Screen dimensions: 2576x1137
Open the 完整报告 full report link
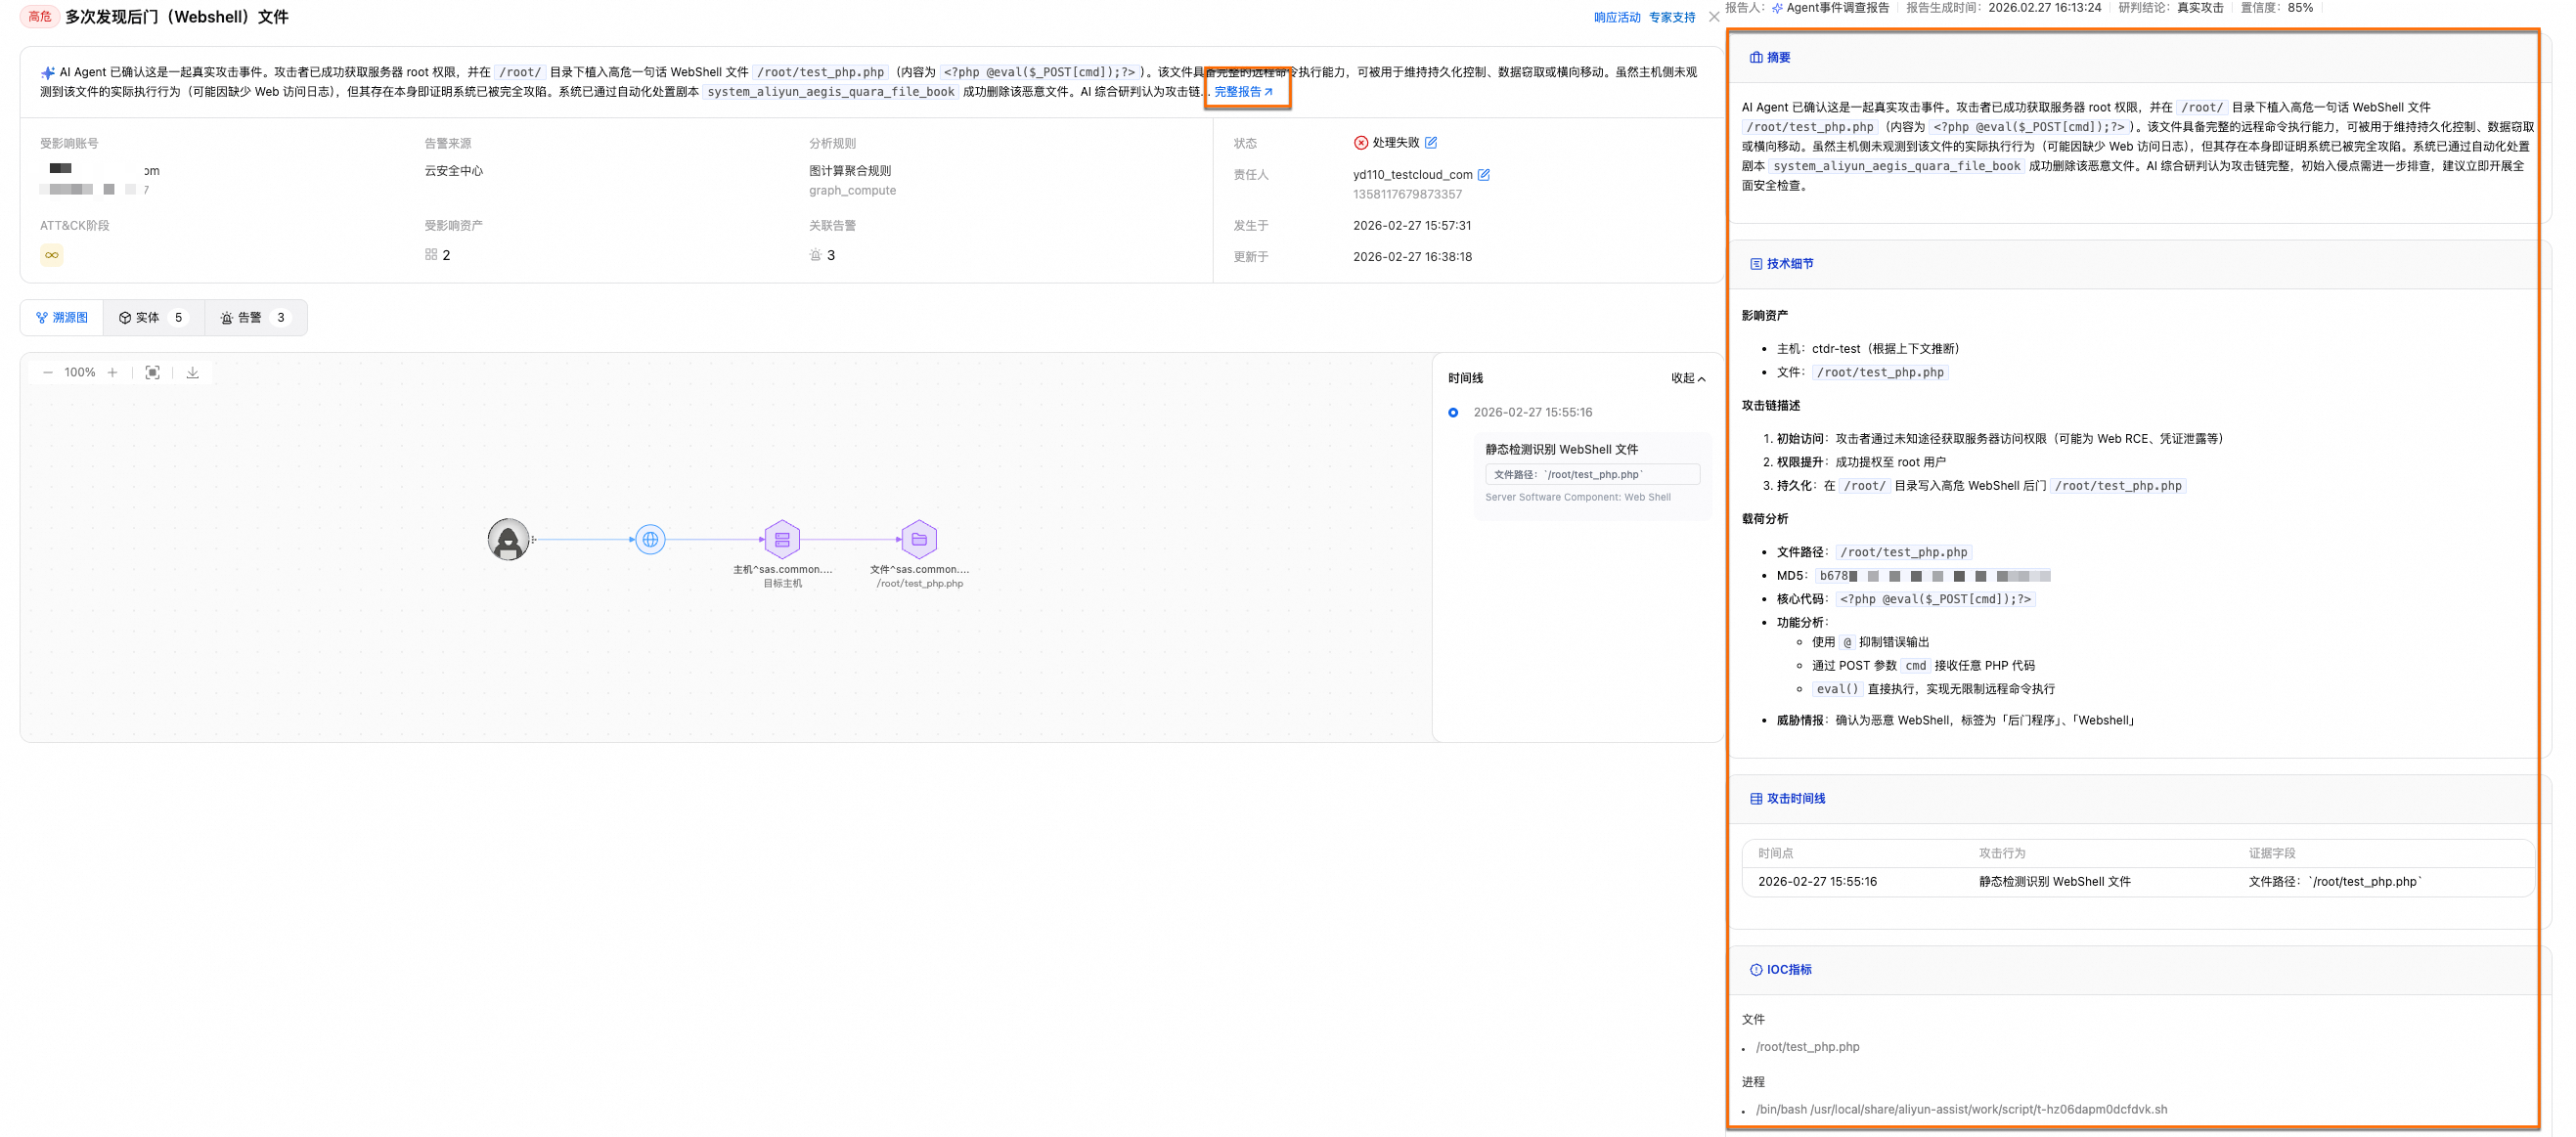tap(1244, 92)
